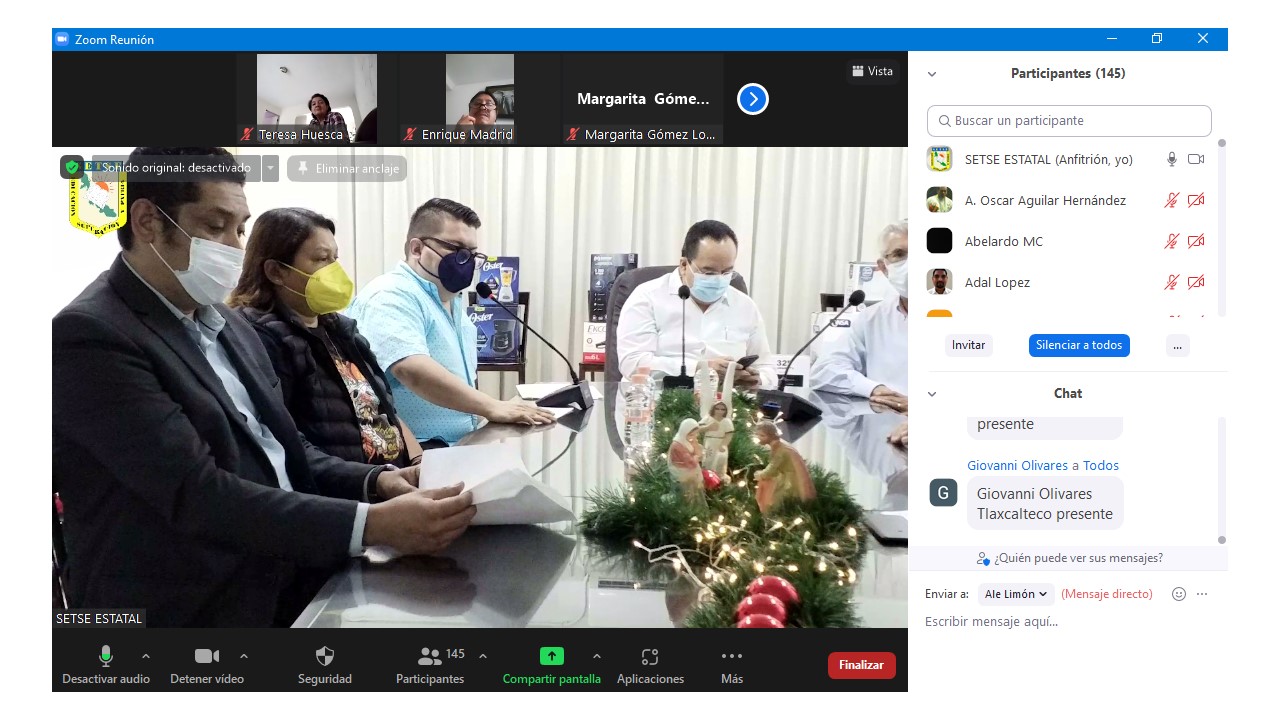Expand audio options arrow beside microphone

(x=146, y=656)
